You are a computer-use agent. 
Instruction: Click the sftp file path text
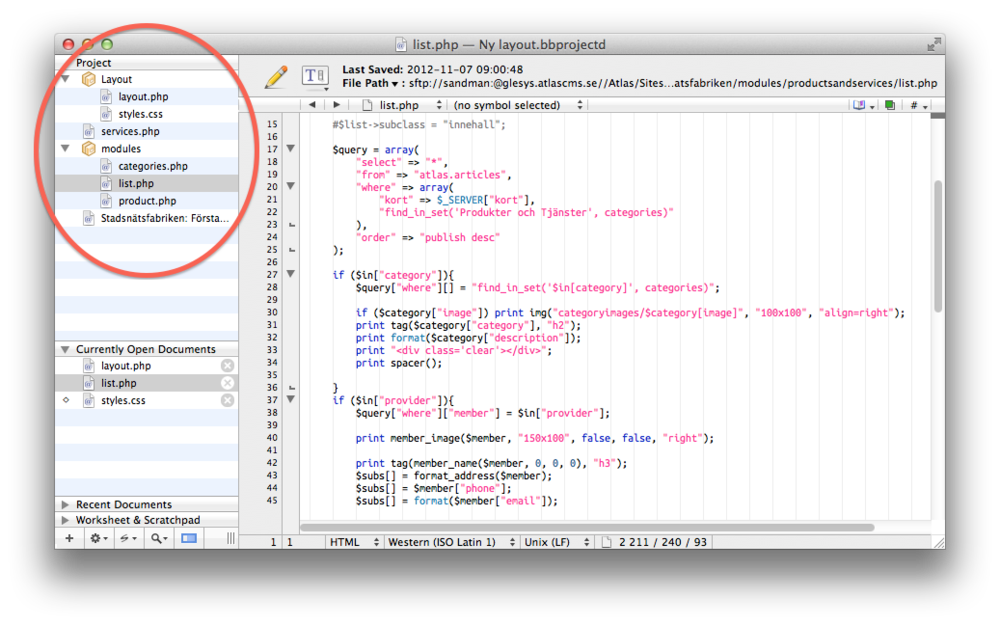coord(673,83)
